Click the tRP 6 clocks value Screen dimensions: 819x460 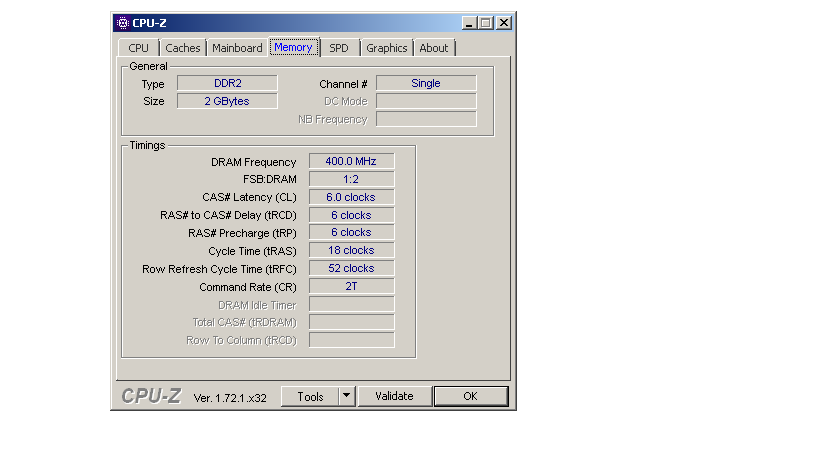click(x=352, y=232)
